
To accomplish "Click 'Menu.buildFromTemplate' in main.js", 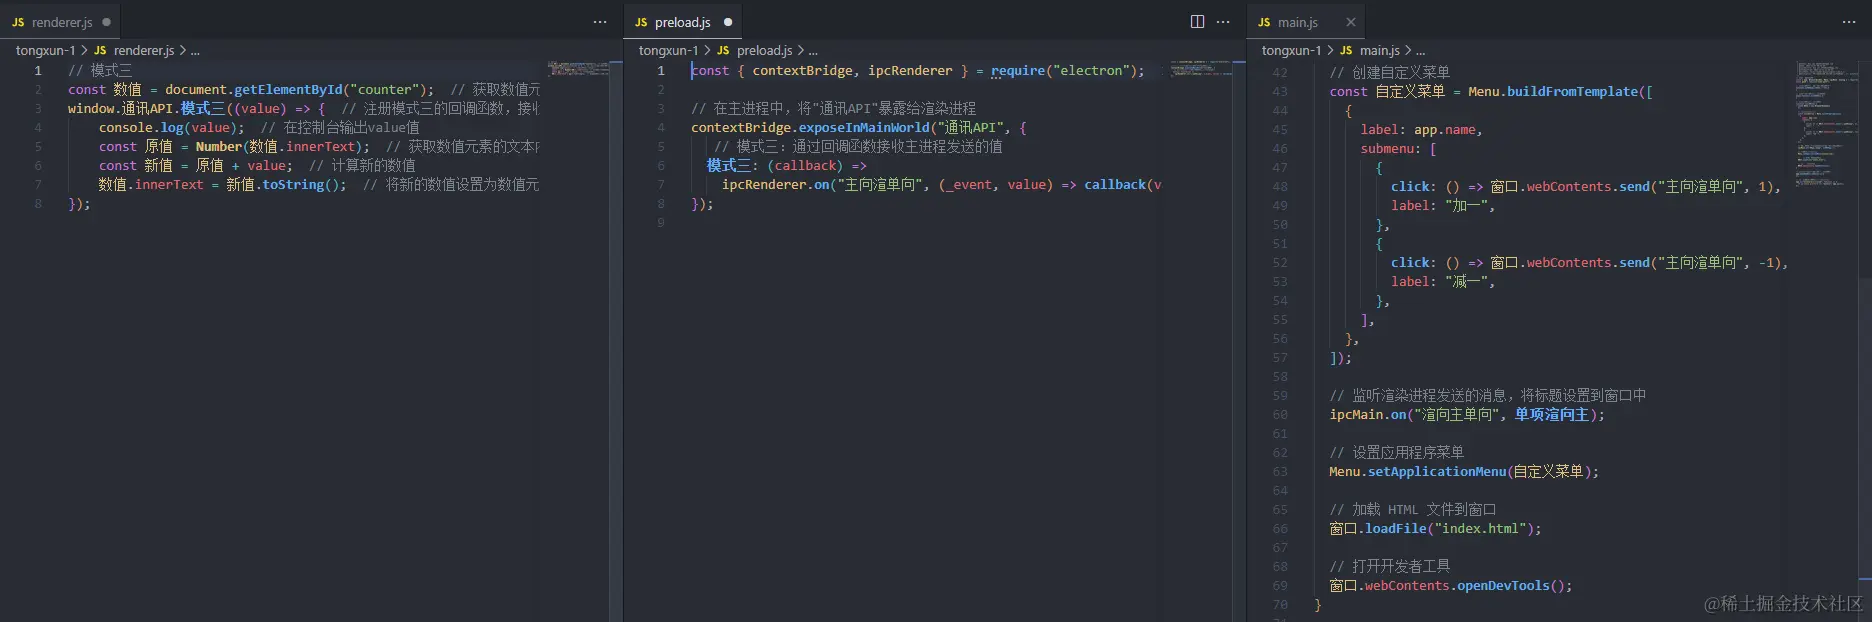I will 1554,91.
